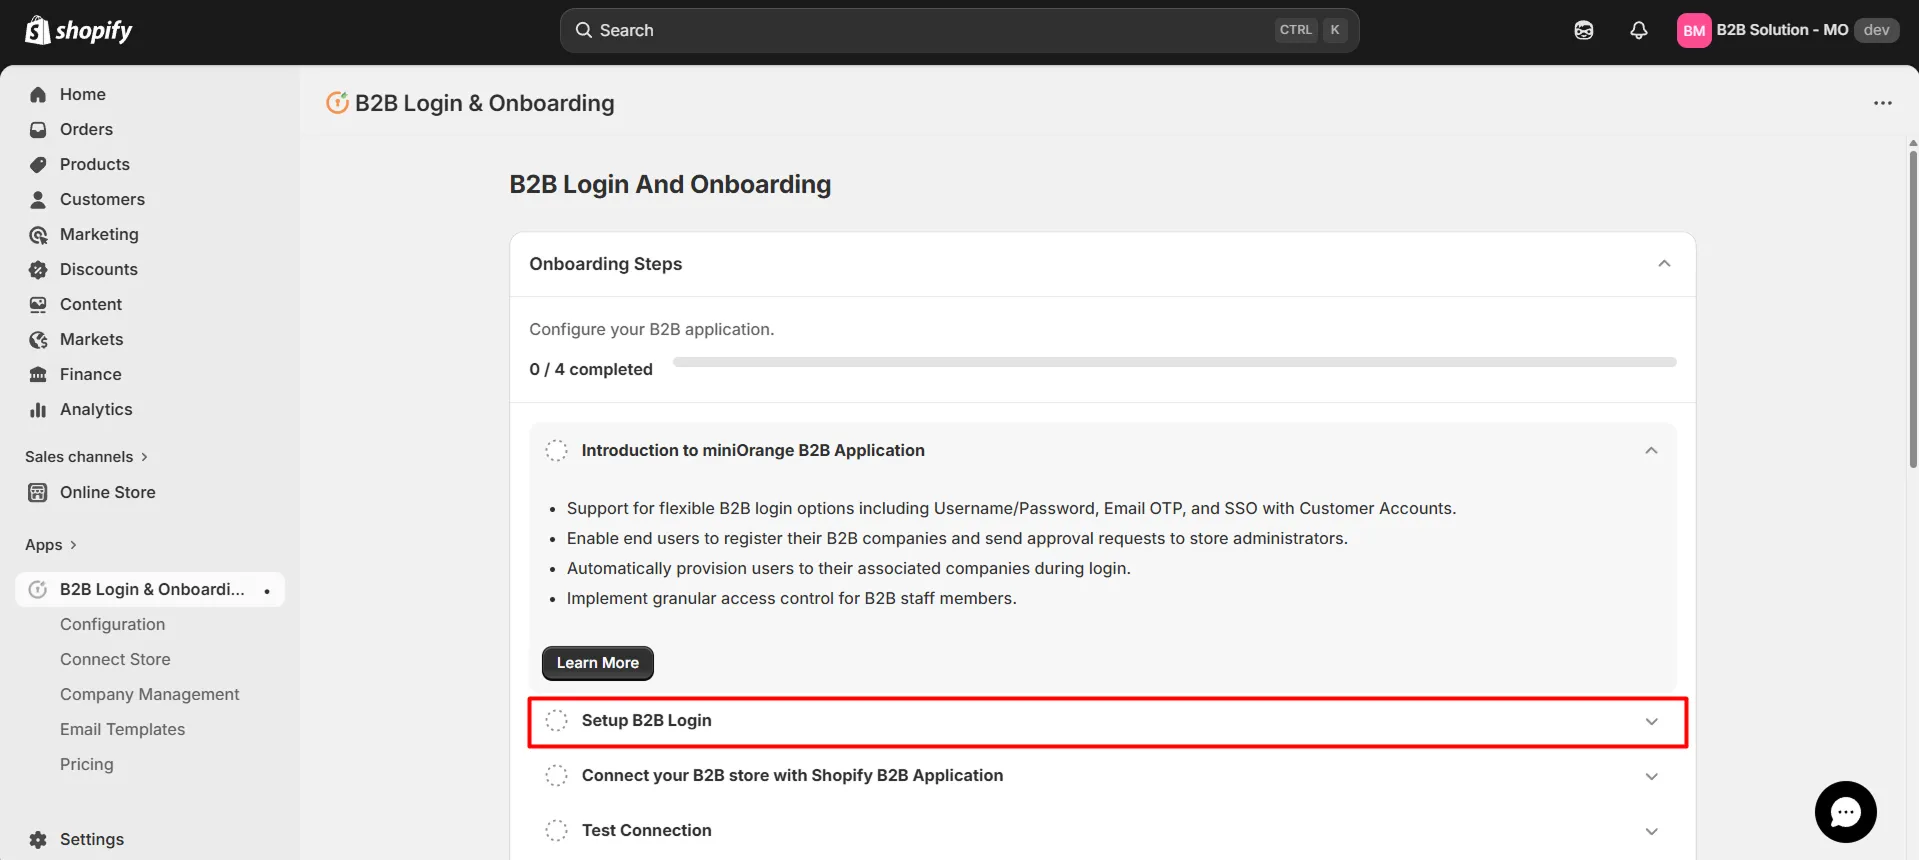Click the B2B app icon beside page title
Image resolution: width=1919 pixels, height=860 pixels.
[x=337, y=103]
